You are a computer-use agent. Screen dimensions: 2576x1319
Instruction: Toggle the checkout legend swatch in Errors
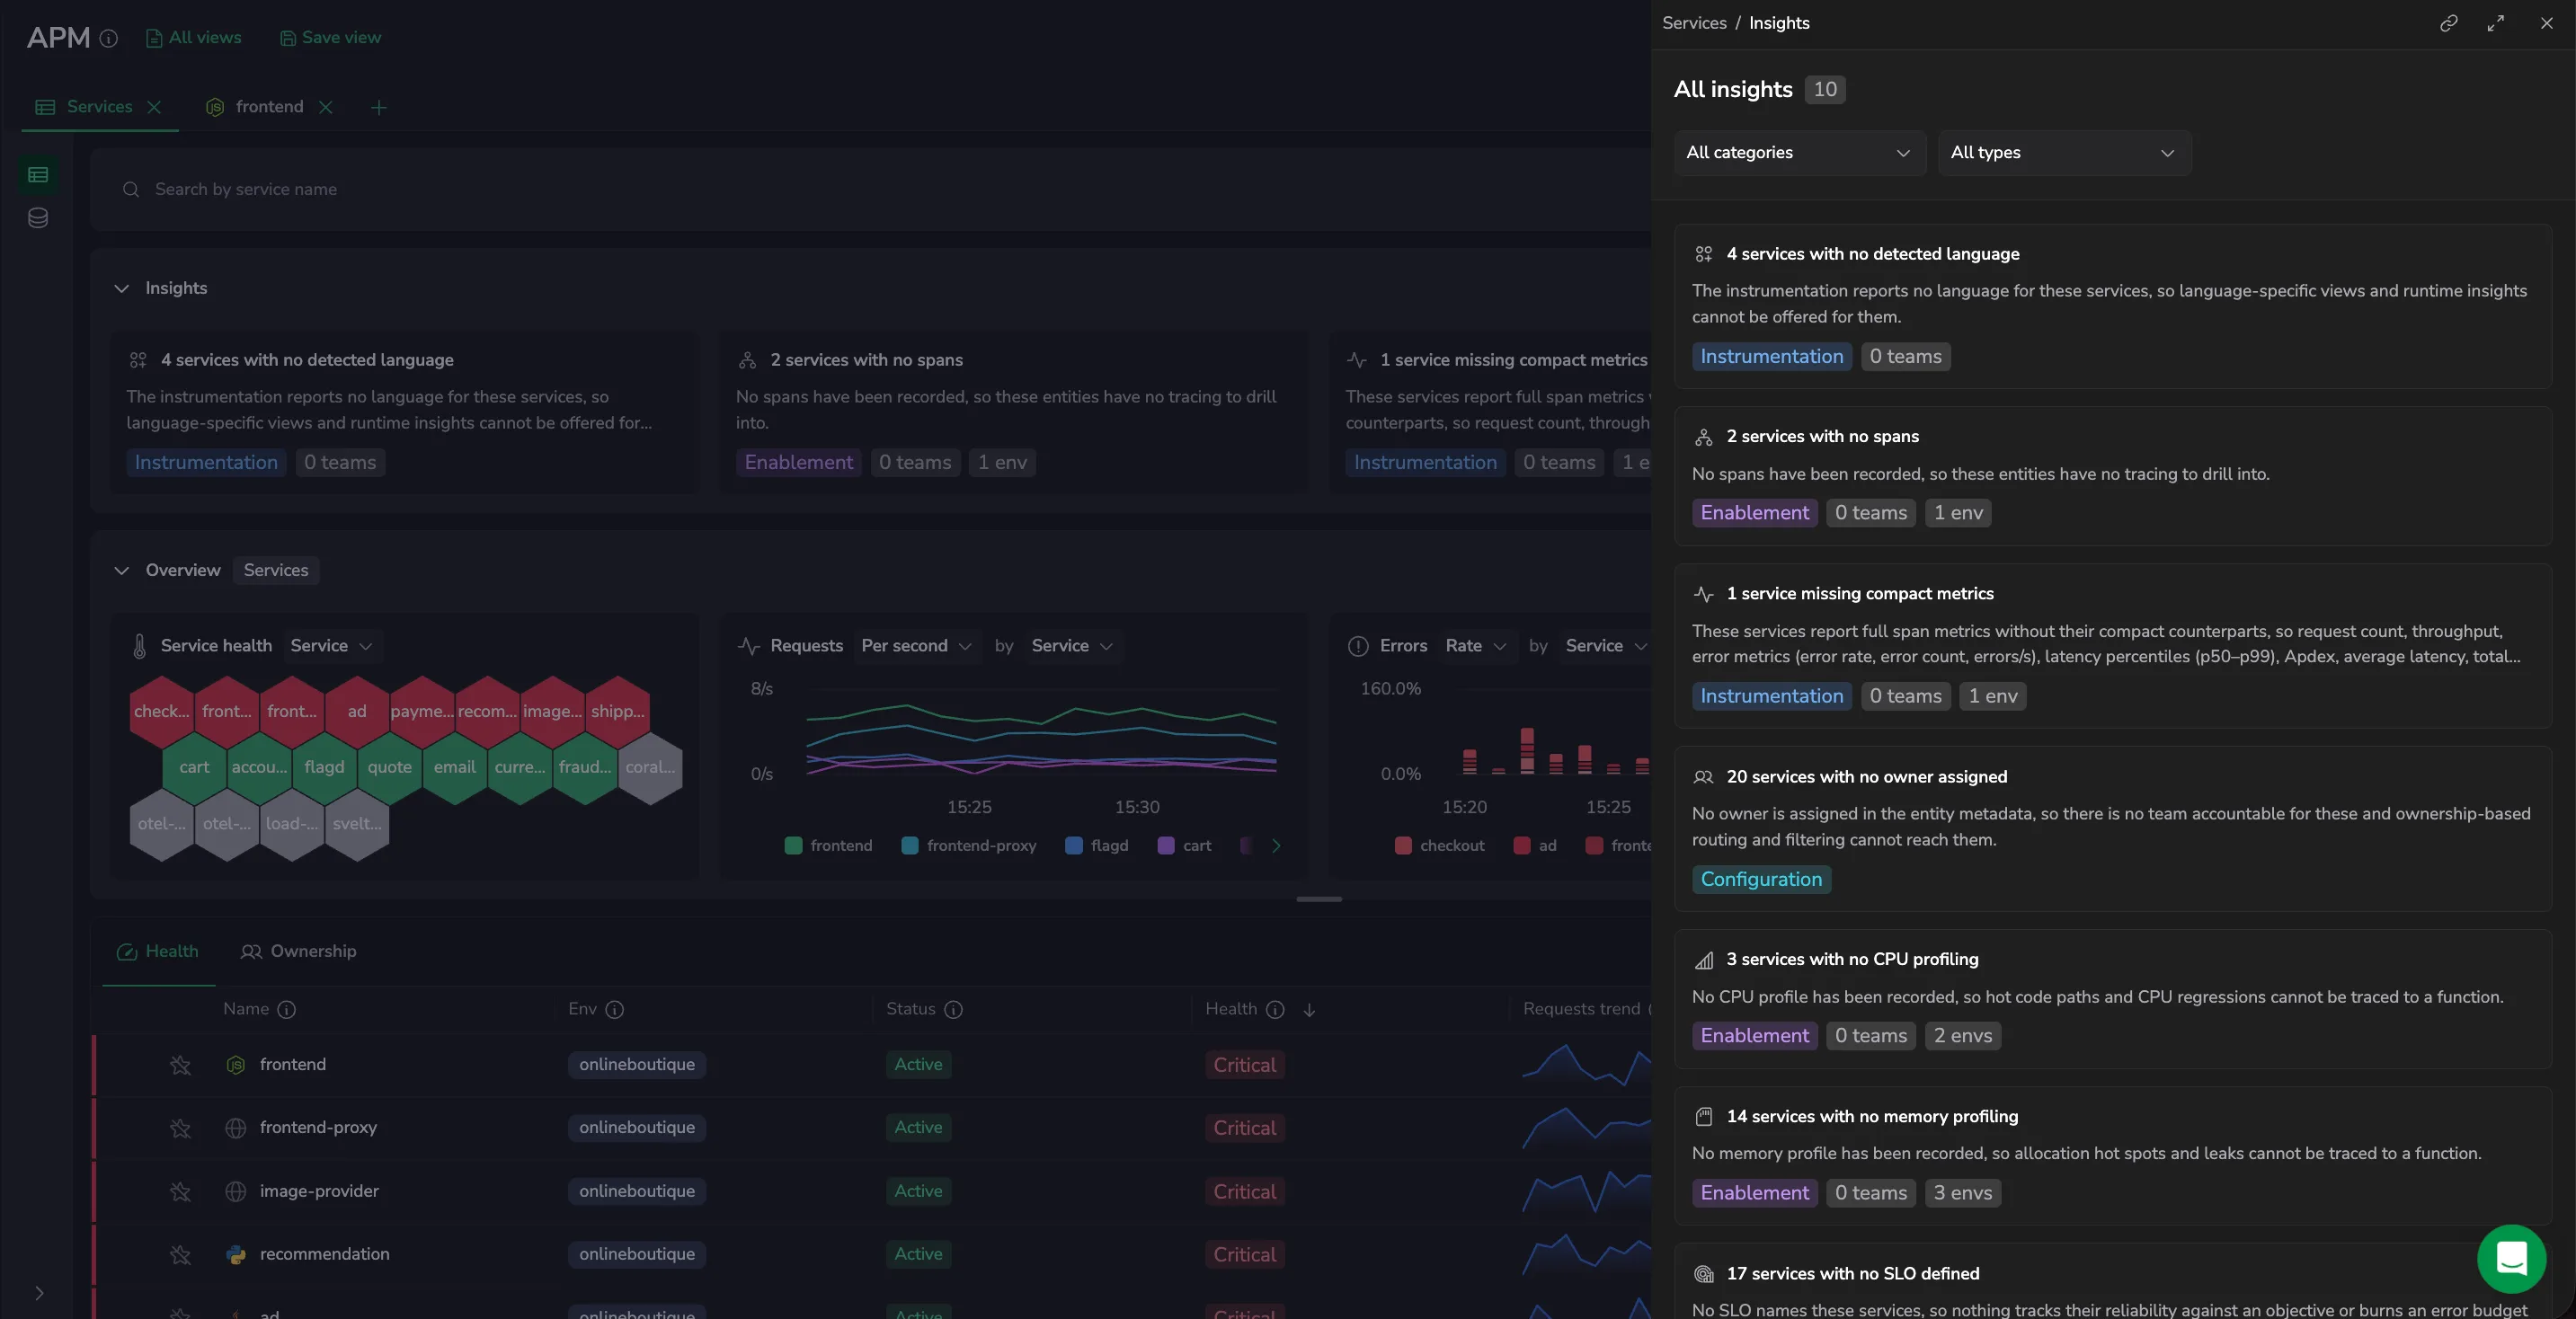(1402, 846)
